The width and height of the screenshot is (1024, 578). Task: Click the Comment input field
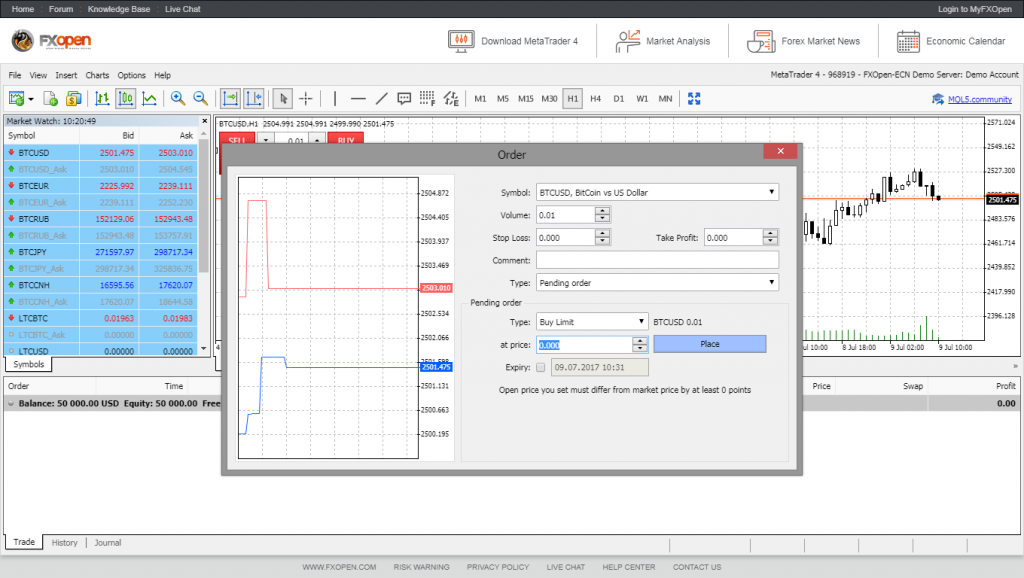click(x=657, y=260)
